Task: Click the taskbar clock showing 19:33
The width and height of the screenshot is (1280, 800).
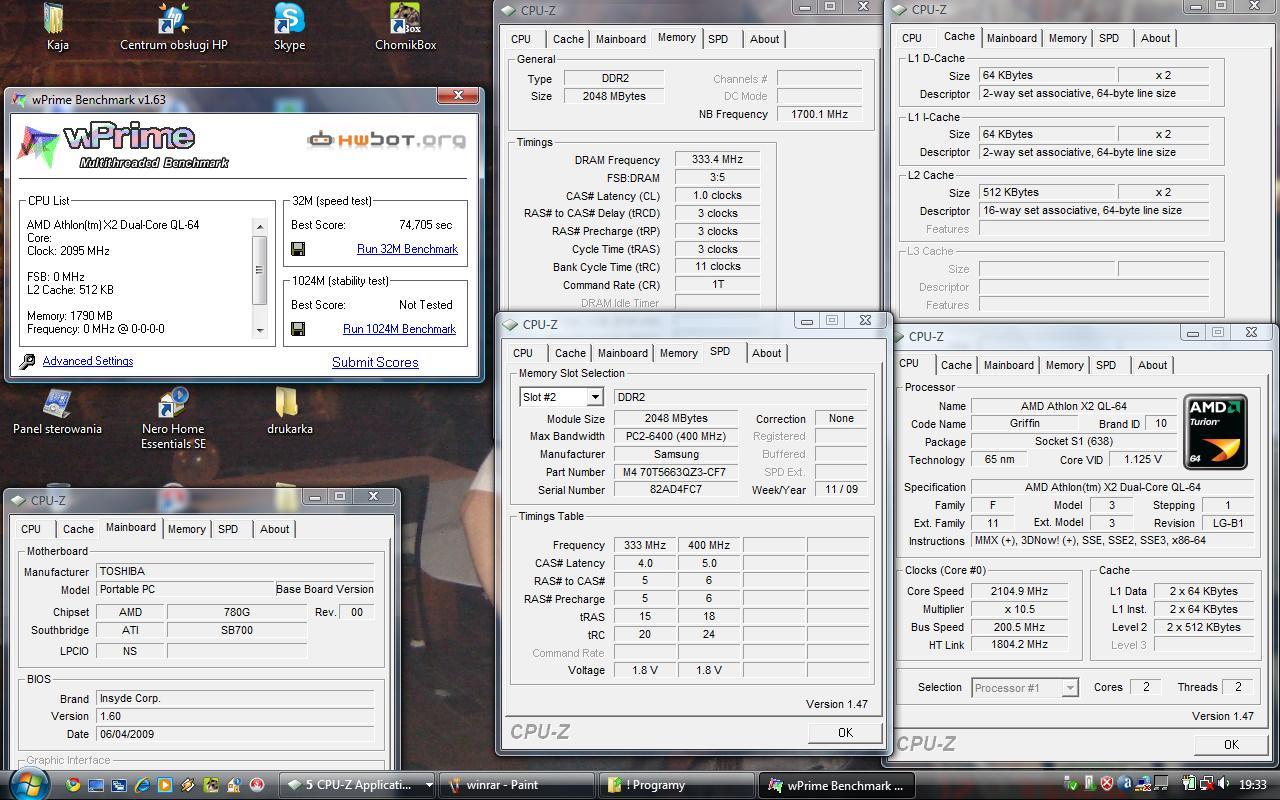Action: pyautogui.click(x=1252, y=785)
